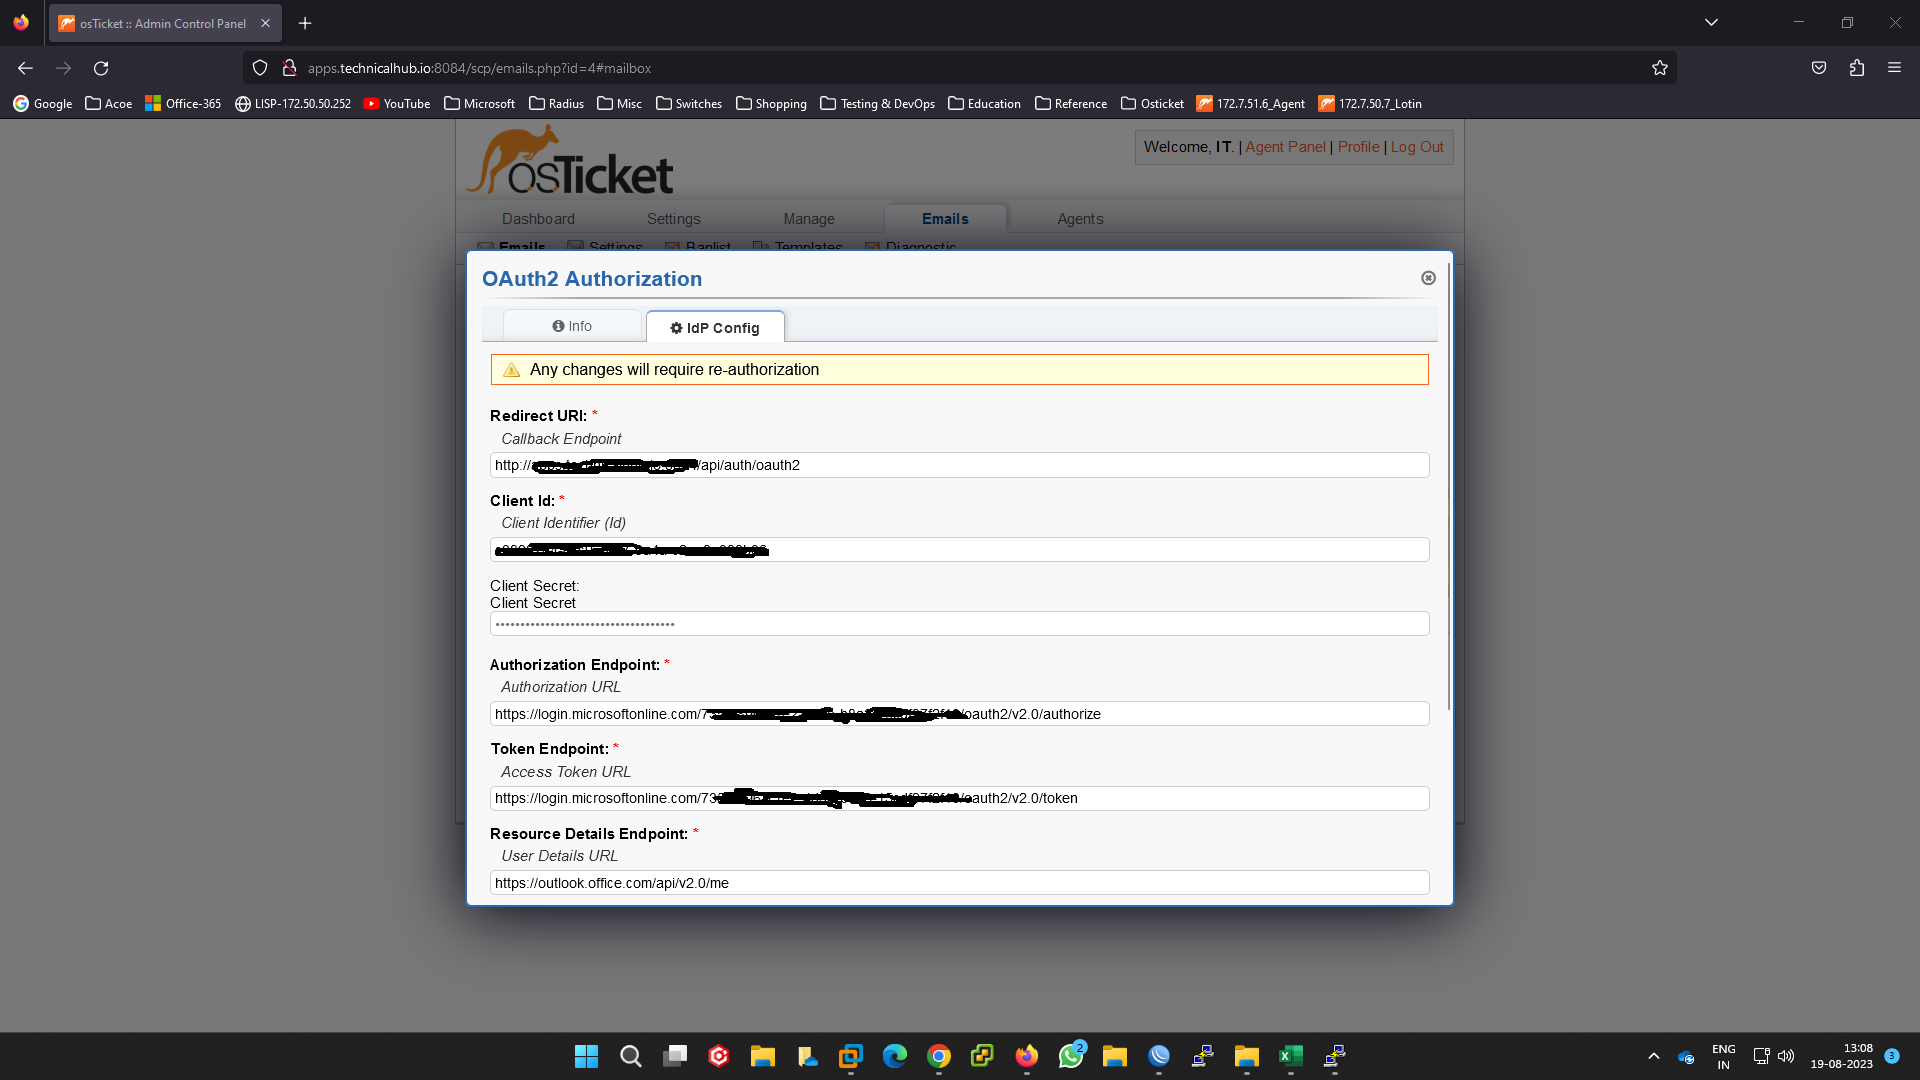Bookmark this page with star icon

tap(1660, 68)
